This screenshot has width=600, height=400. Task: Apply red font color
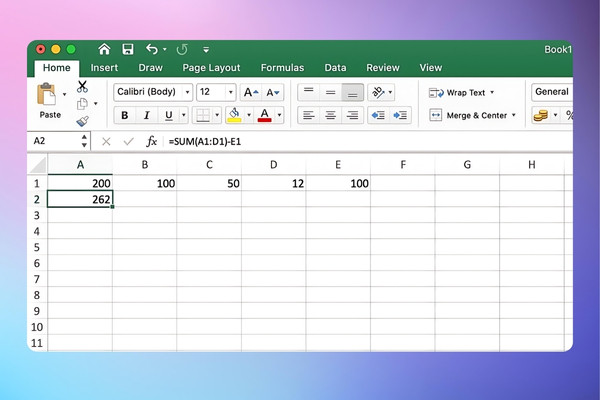tap(264, 115)
